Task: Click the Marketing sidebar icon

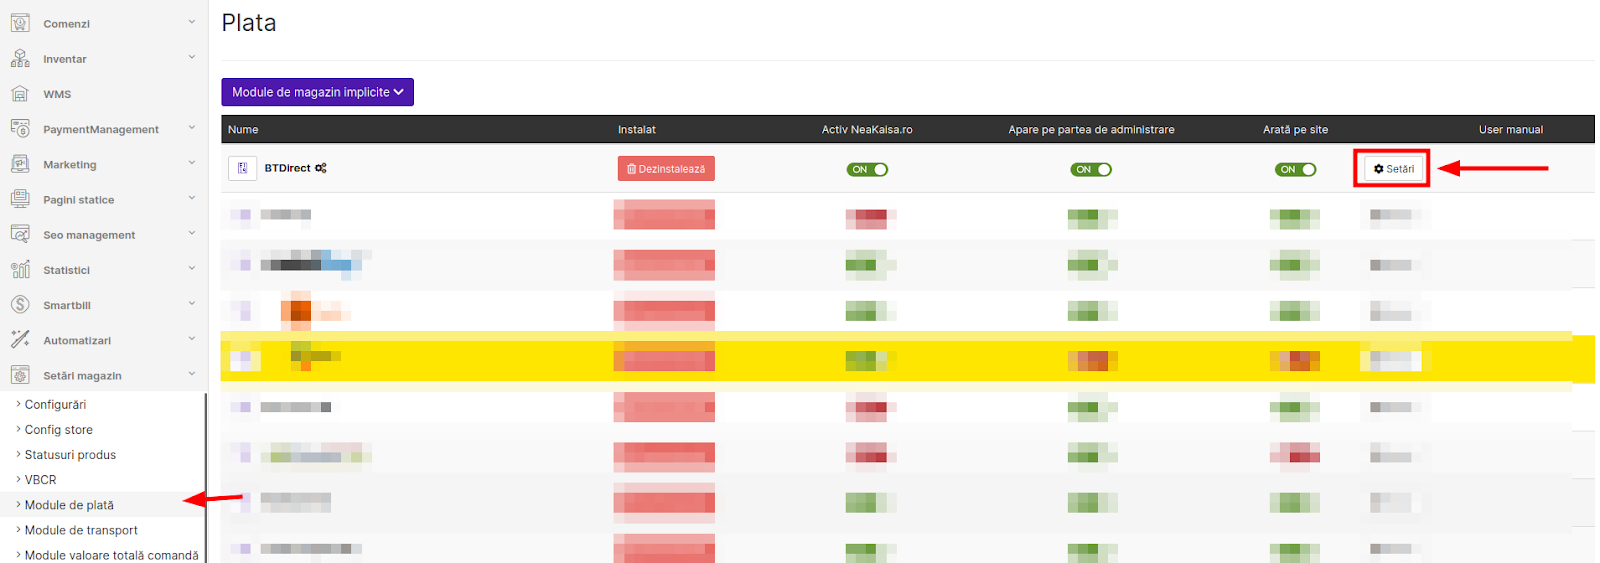Action: coord(20,164)
